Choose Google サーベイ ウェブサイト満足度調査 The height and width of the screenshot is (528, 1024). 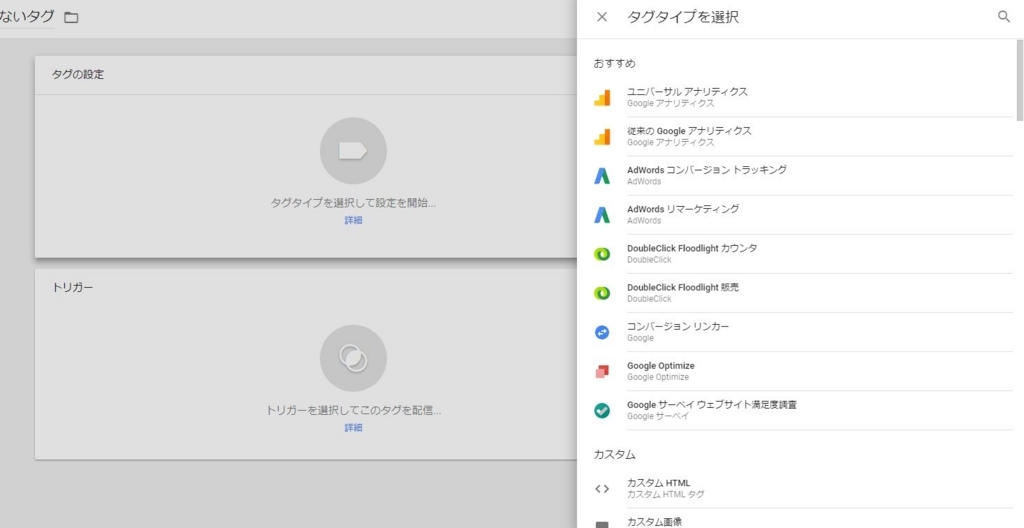(801, 410)
